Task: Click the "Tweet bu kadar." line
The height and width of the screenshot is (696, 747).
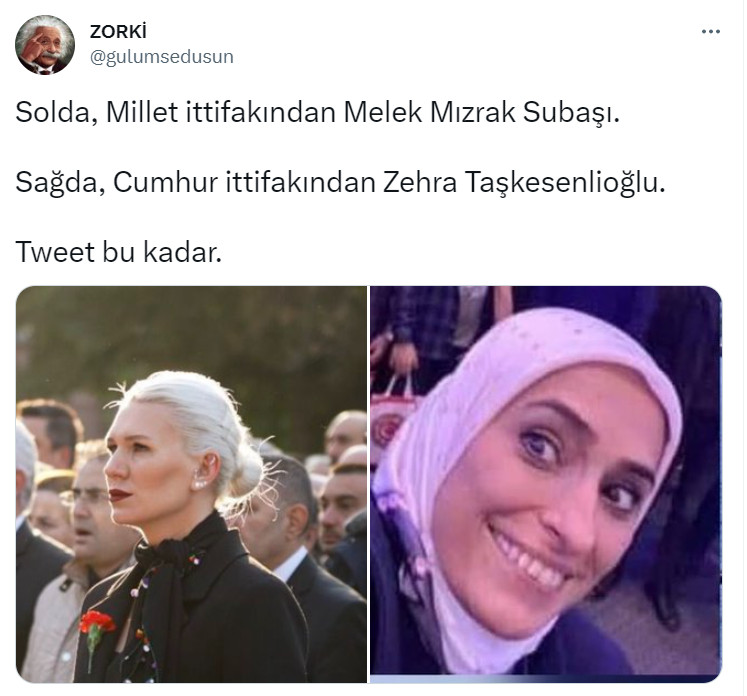Action: [x=119, y=252]
